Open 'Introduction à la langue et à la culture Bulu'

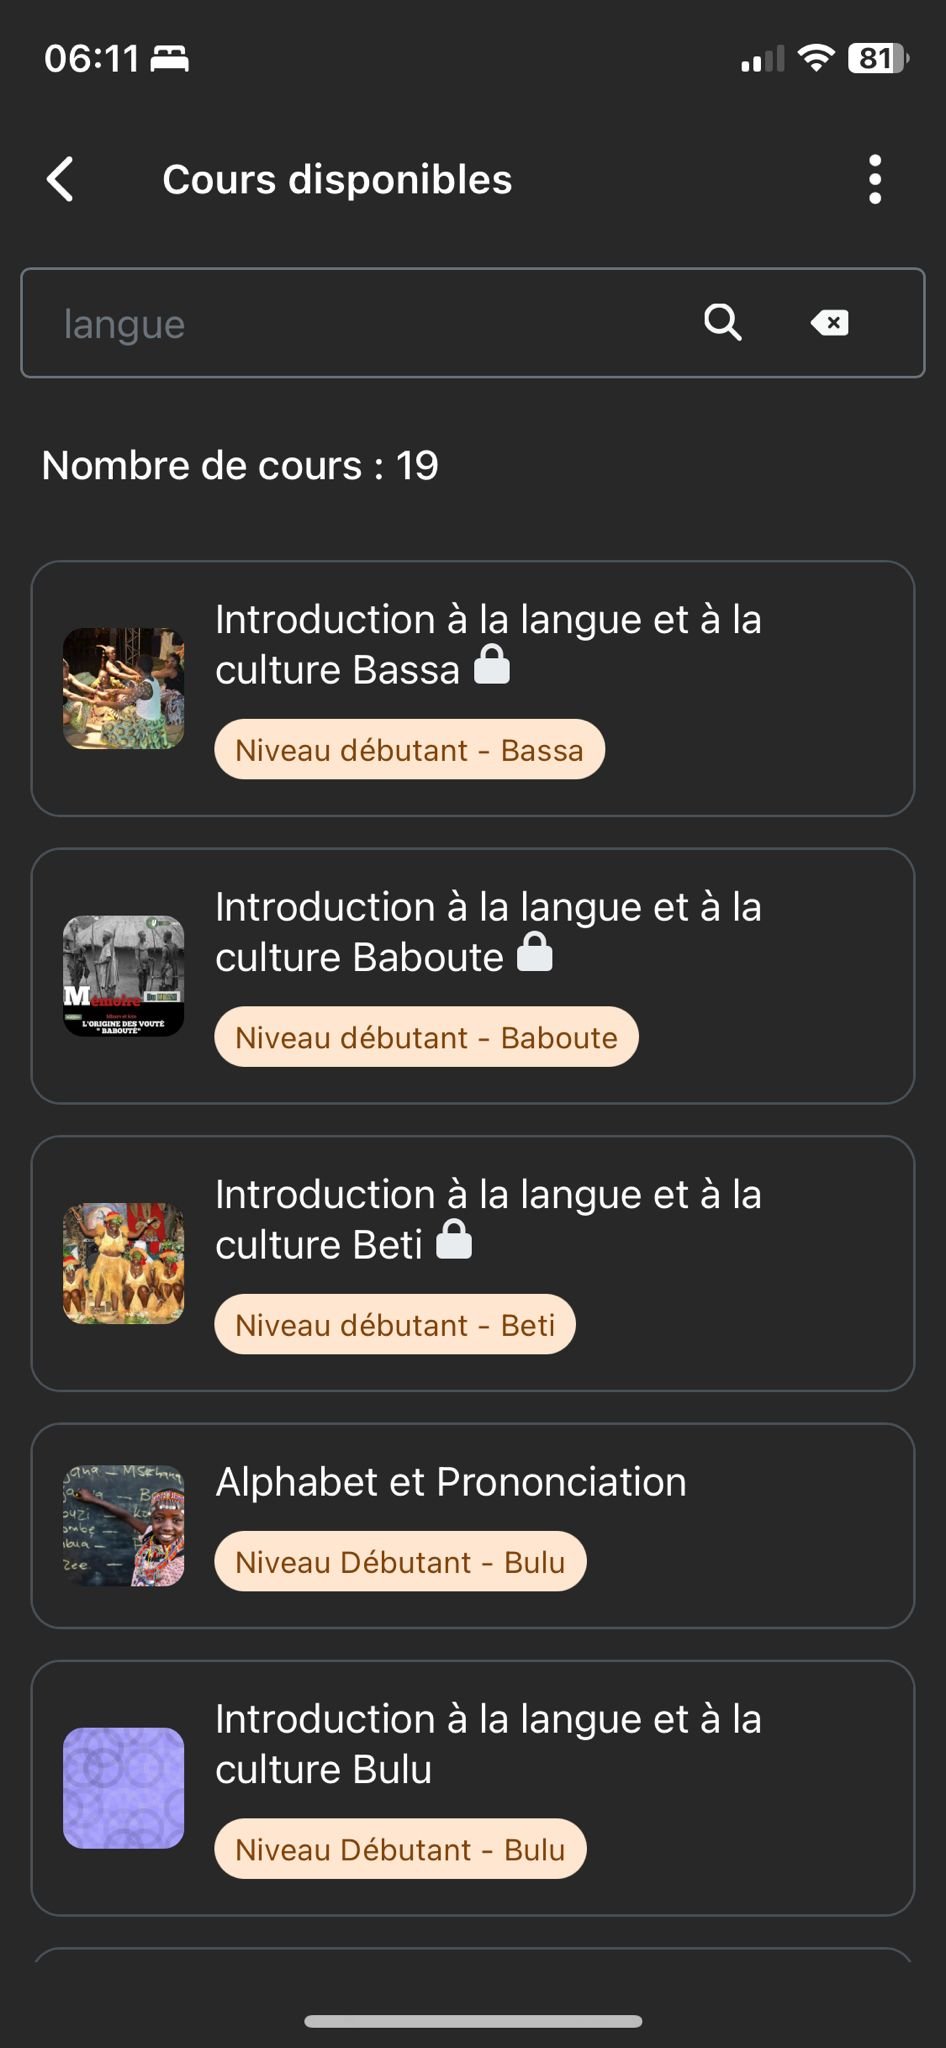pos(488,1744)
